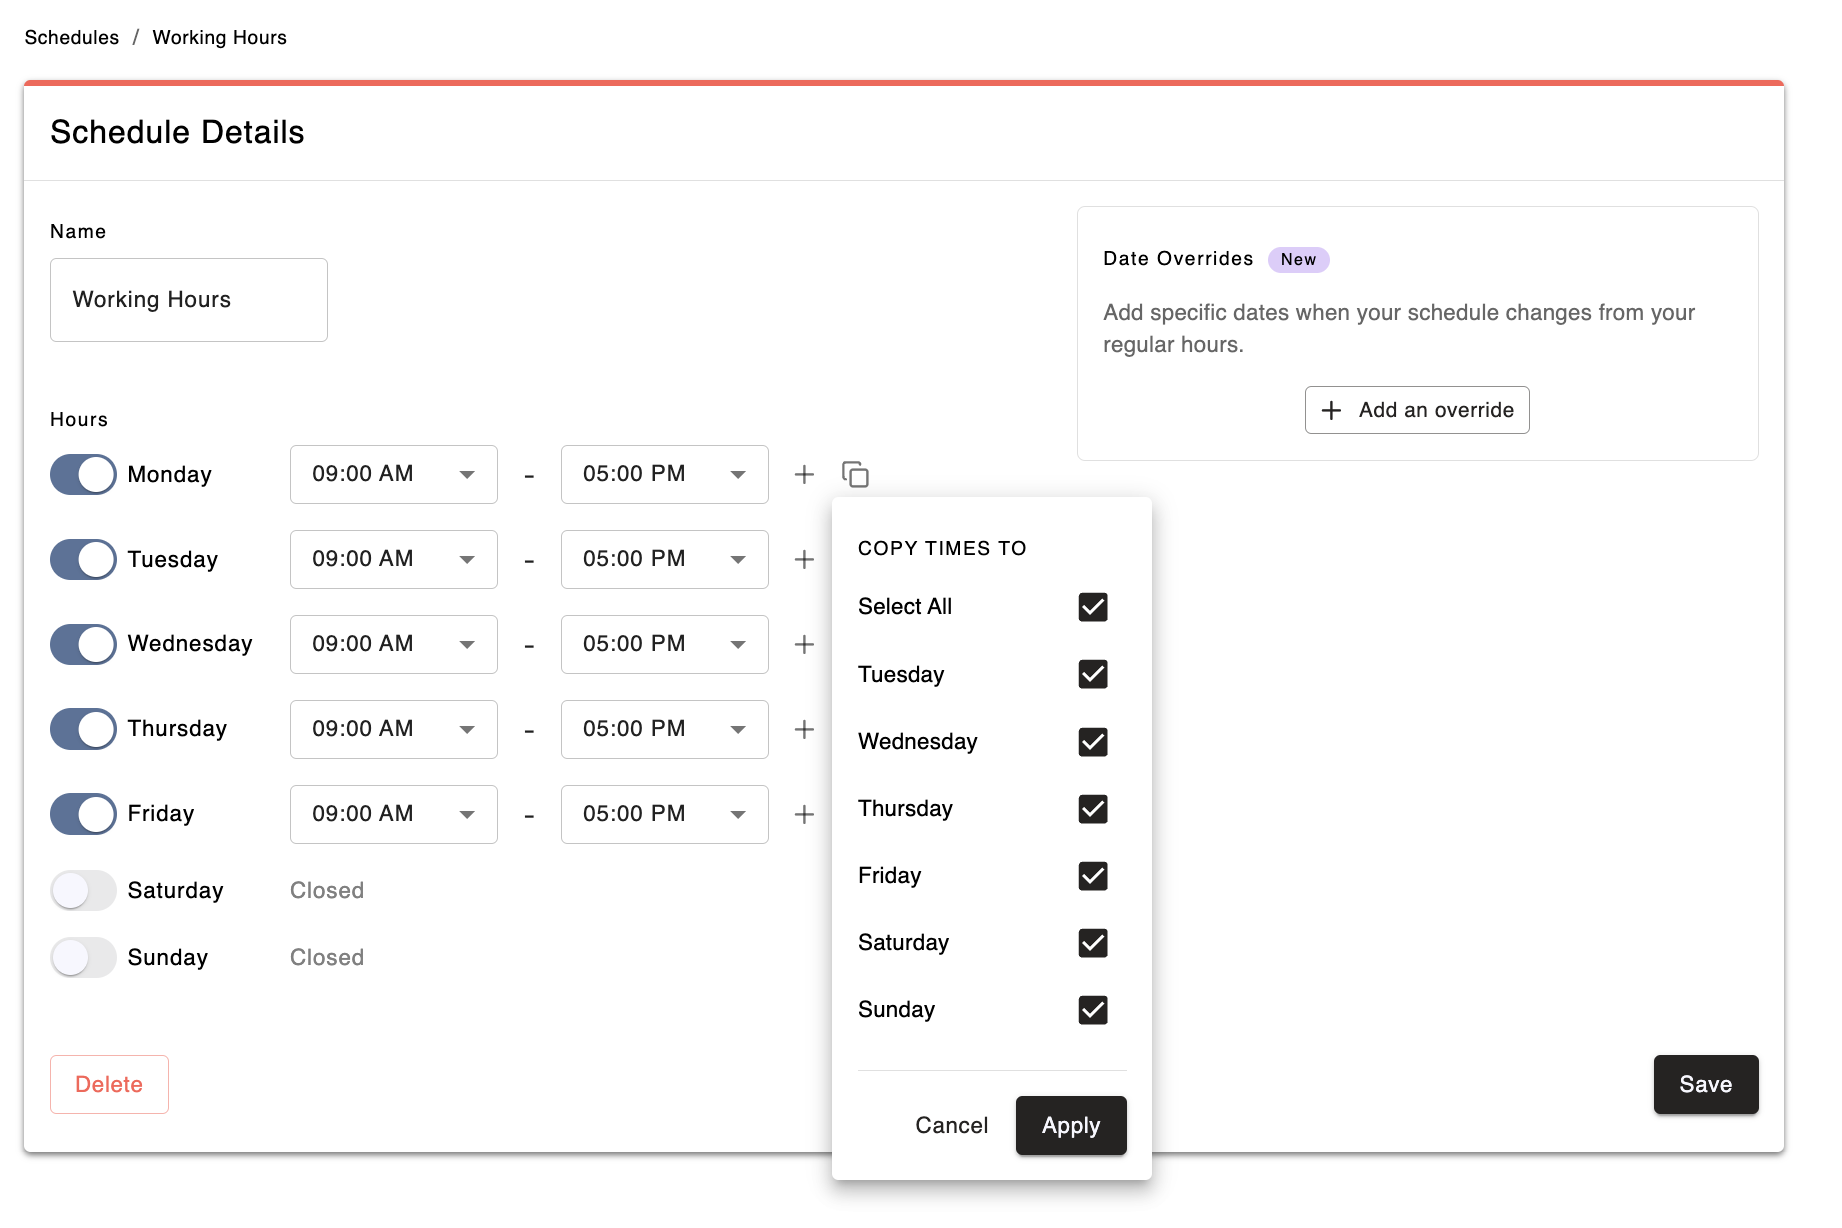
Task: Open Friday start time dropdown
Action: pos(394,814)
